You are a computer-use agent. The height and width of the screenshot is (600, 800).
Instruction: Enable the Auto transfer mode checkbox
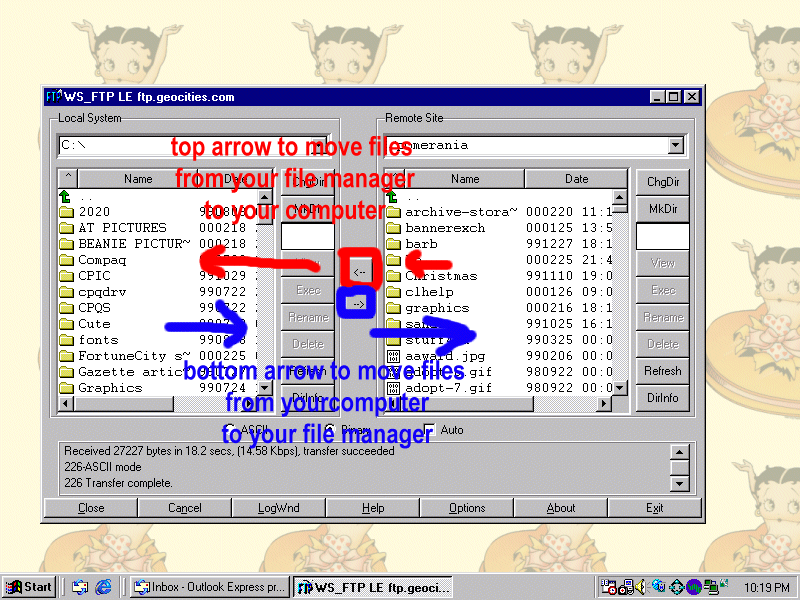[x=430, y=430]
